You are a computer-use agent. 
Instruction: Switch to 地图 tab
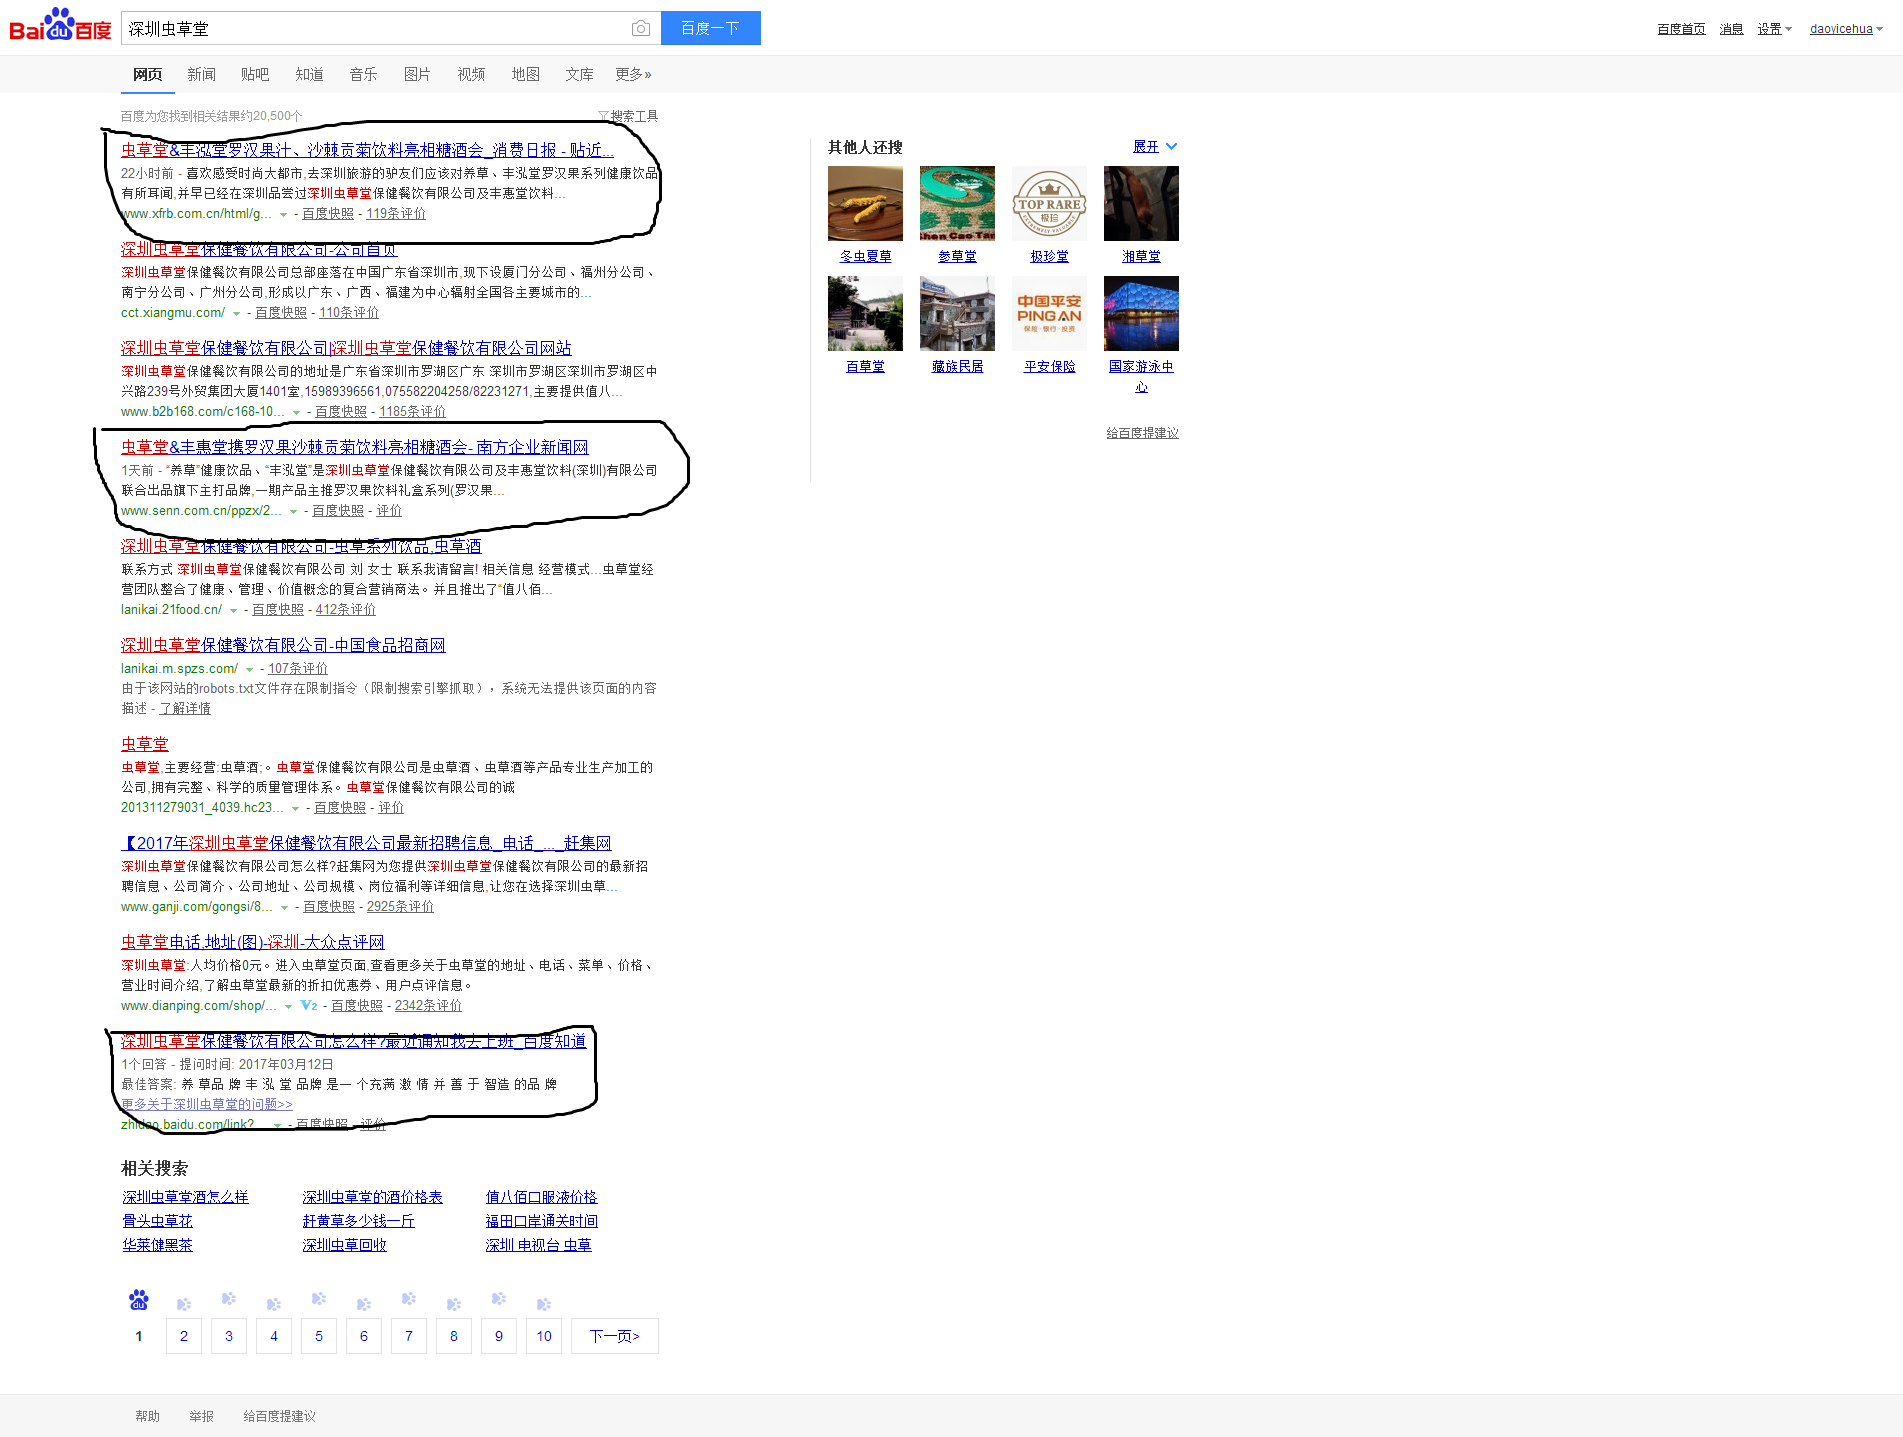525,74
